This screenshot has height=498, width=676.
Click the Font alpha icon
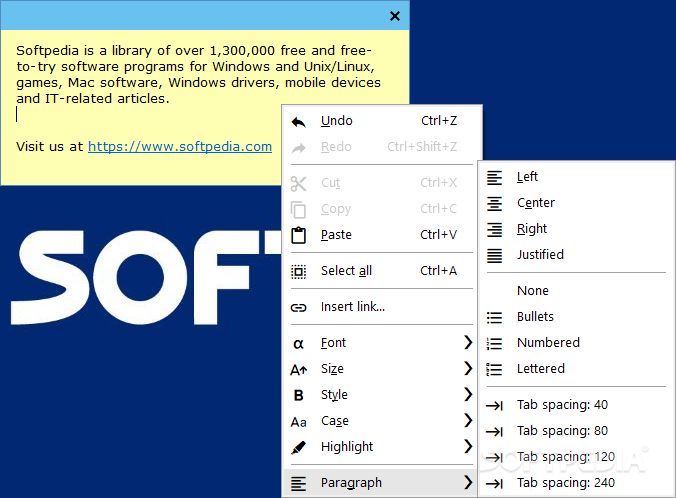pos(298,344)
